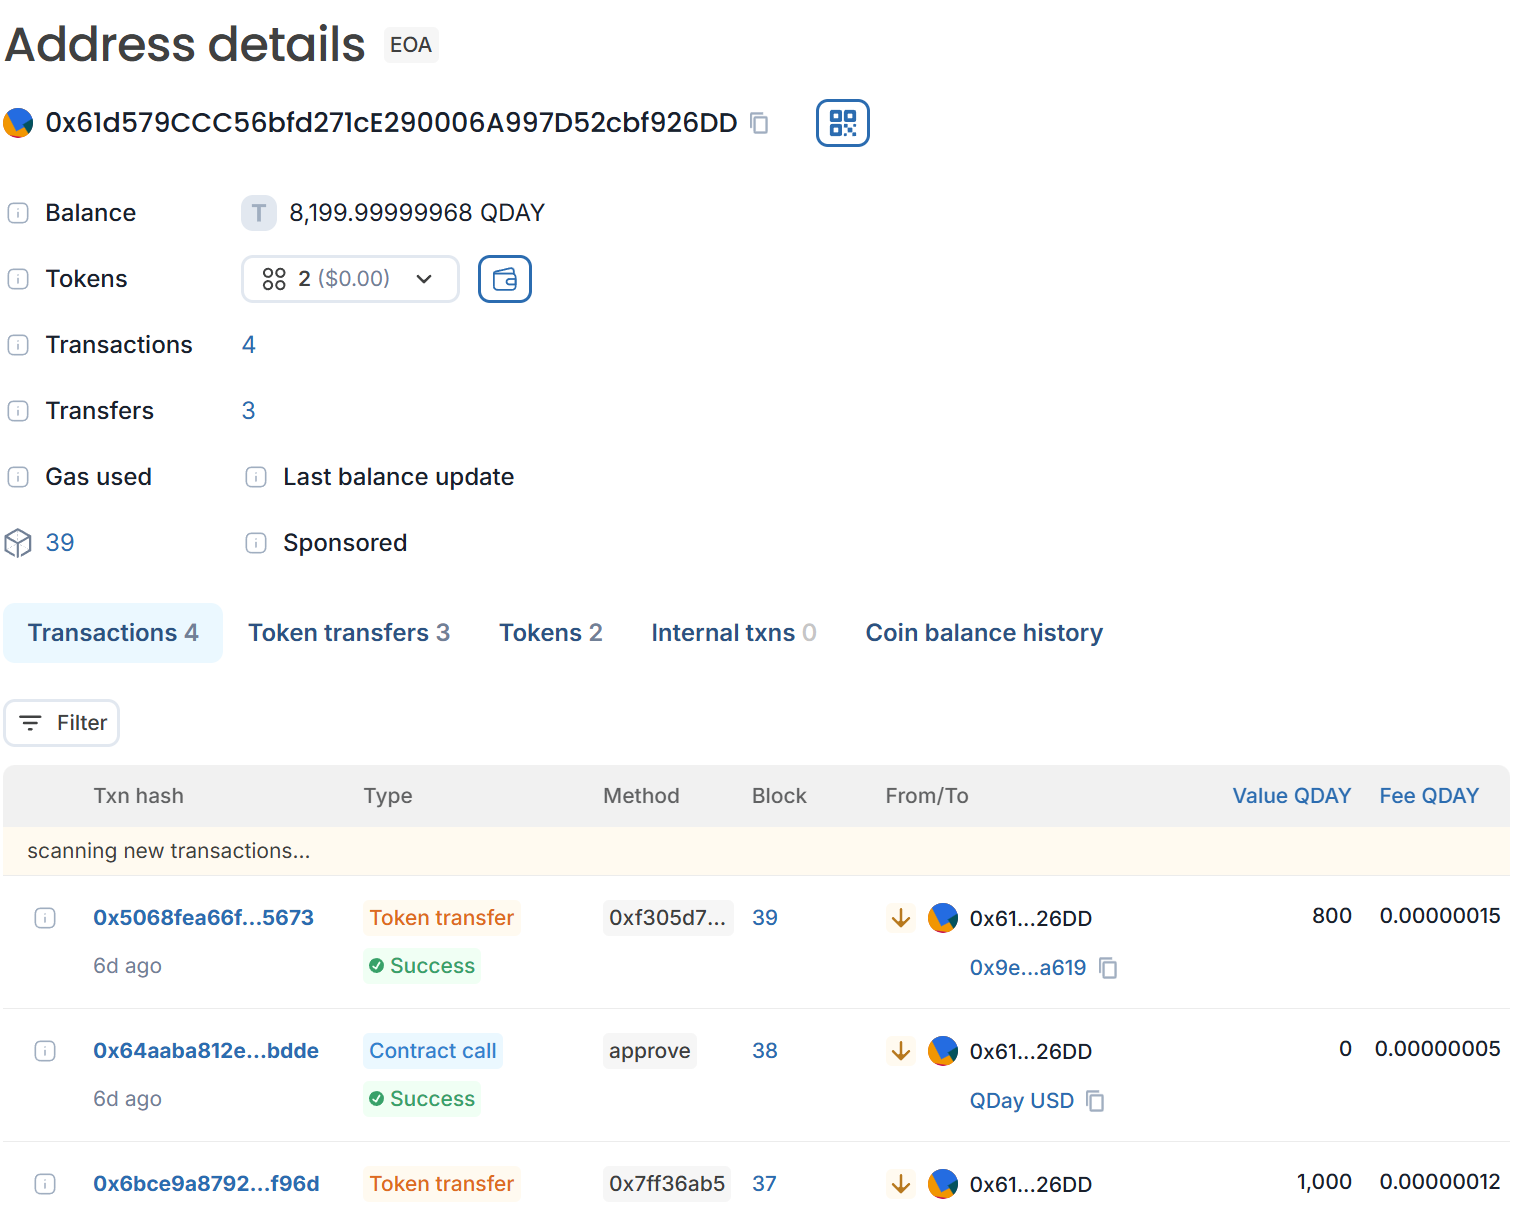
Task: Click the Balance info icon
Action: point(18,213)
